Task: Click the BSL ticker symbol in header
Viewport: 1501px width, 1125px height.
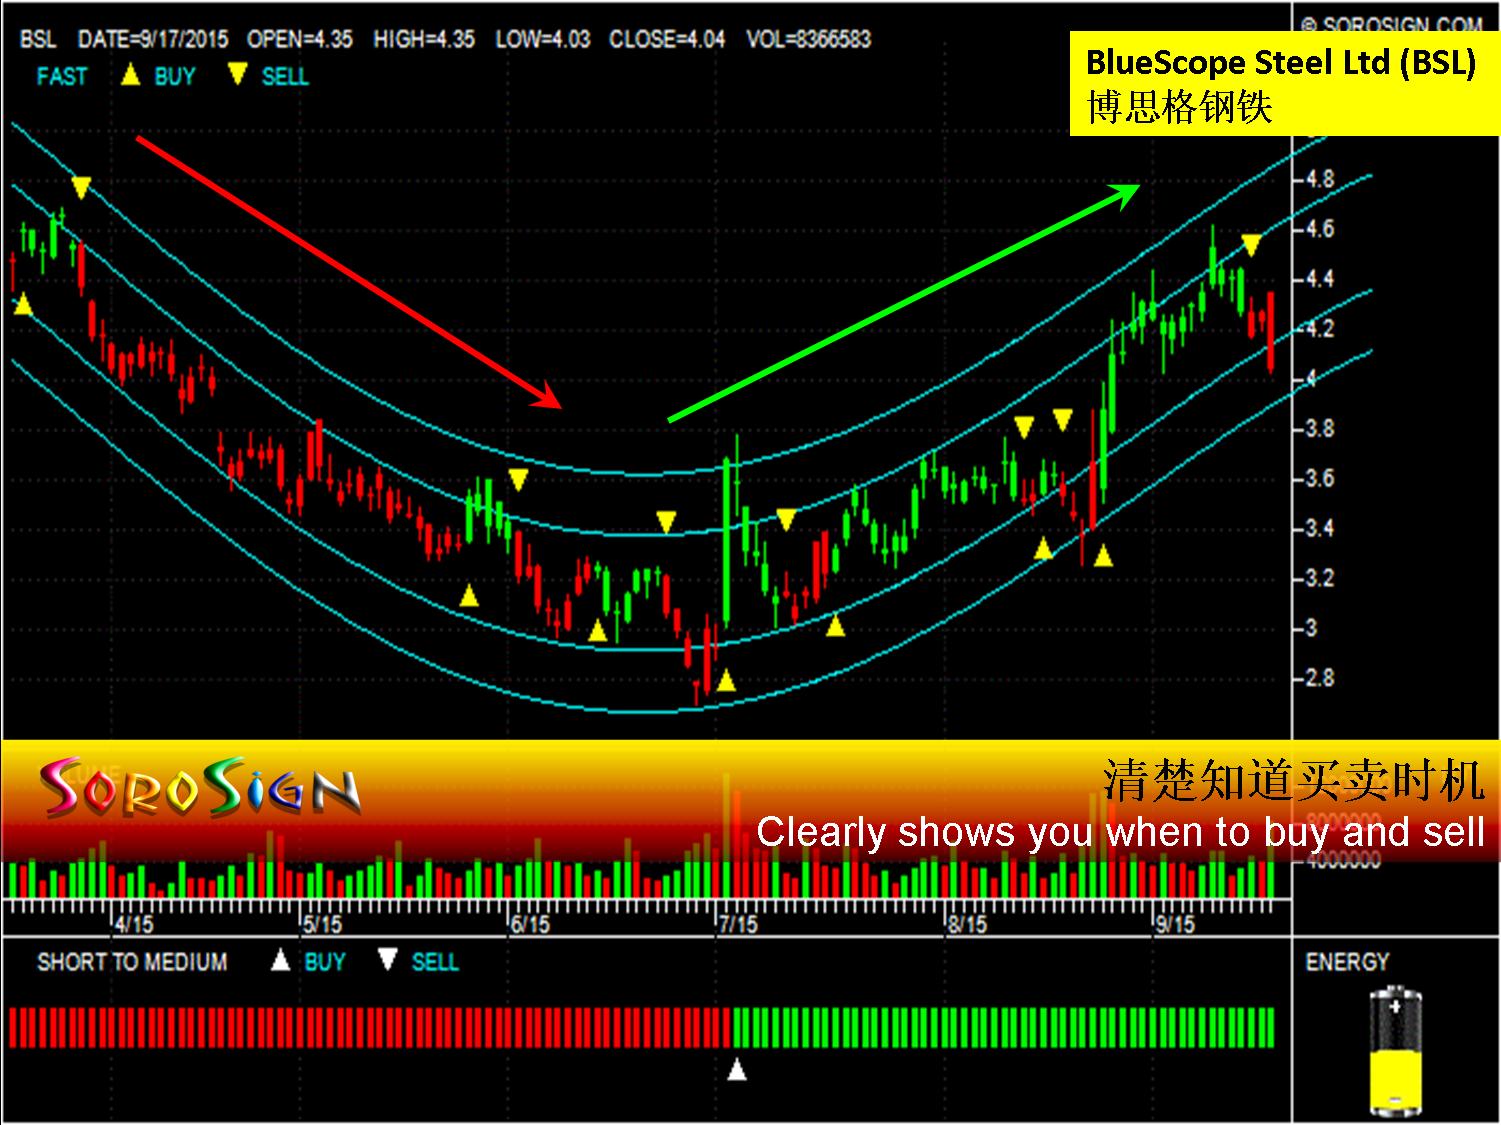Action: click(x=39, y=40)
